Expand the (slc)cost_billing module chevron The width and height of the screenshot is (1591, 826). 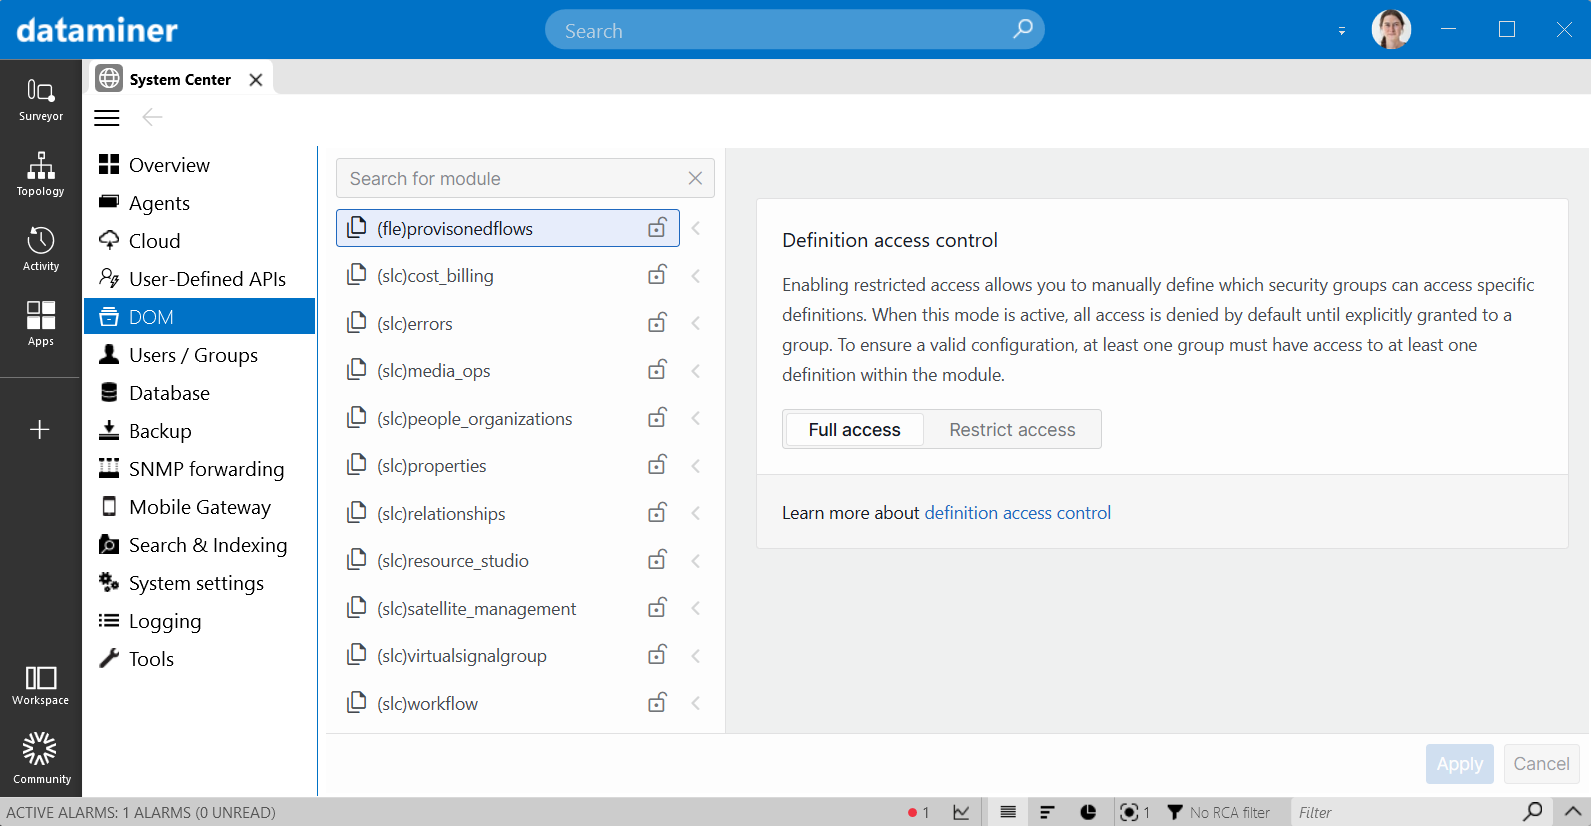click(696, 276)
